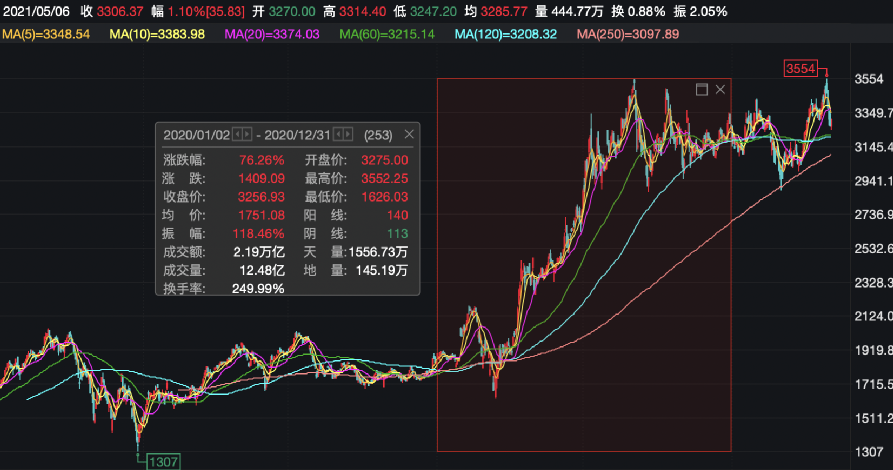Click the 2021/05/06 date in header
The image size is (893, 470).
pyautogui.click(x=35, y=11)
